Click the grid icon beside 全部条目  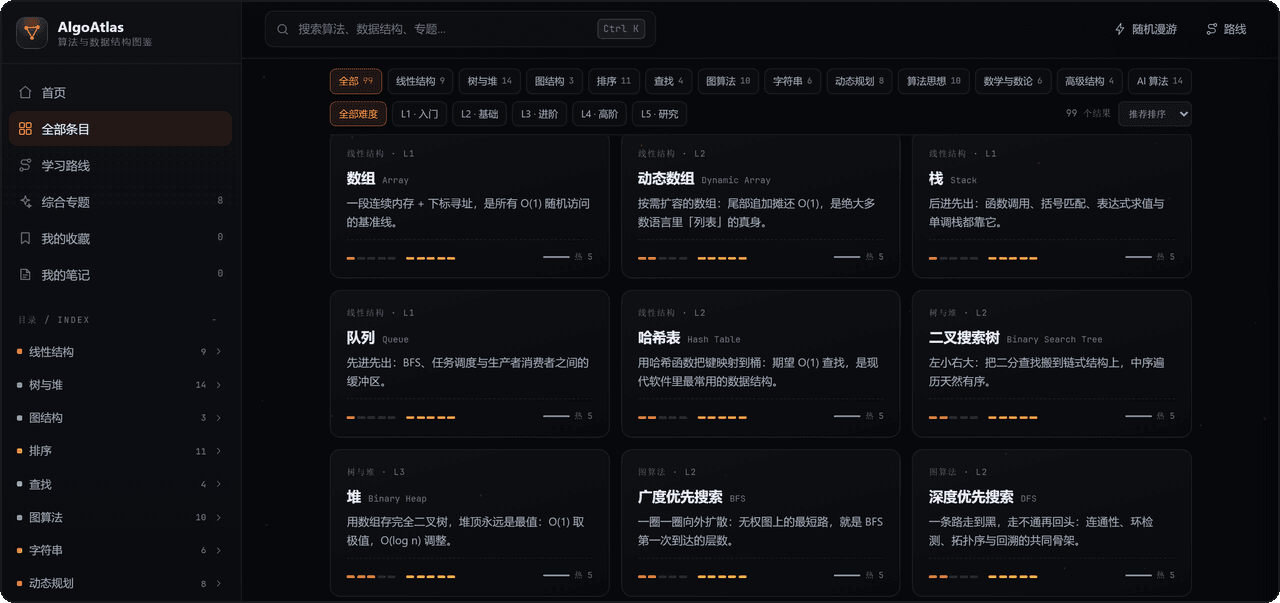pos(26,129)
